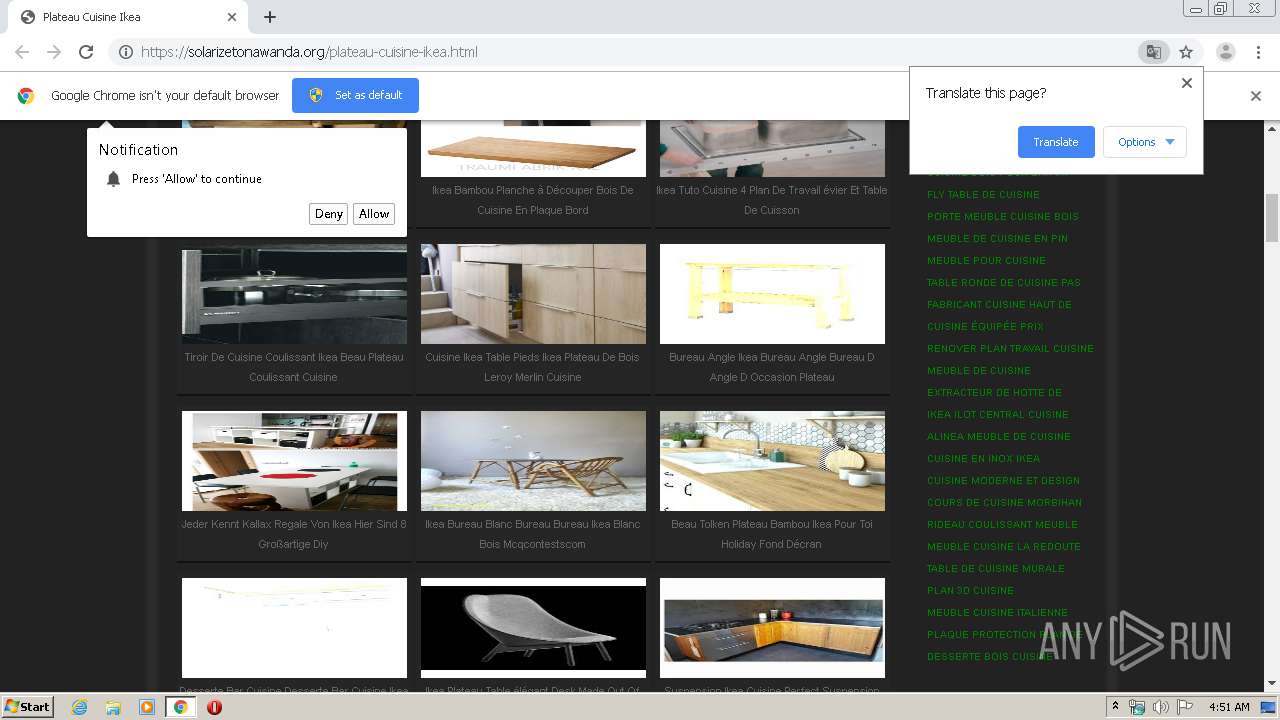This screenshot has width=1280, height=720.
Task: Open the Bureau Angle Ikea thumbnail
Action: pyautogui.click(x=772, y=294)
